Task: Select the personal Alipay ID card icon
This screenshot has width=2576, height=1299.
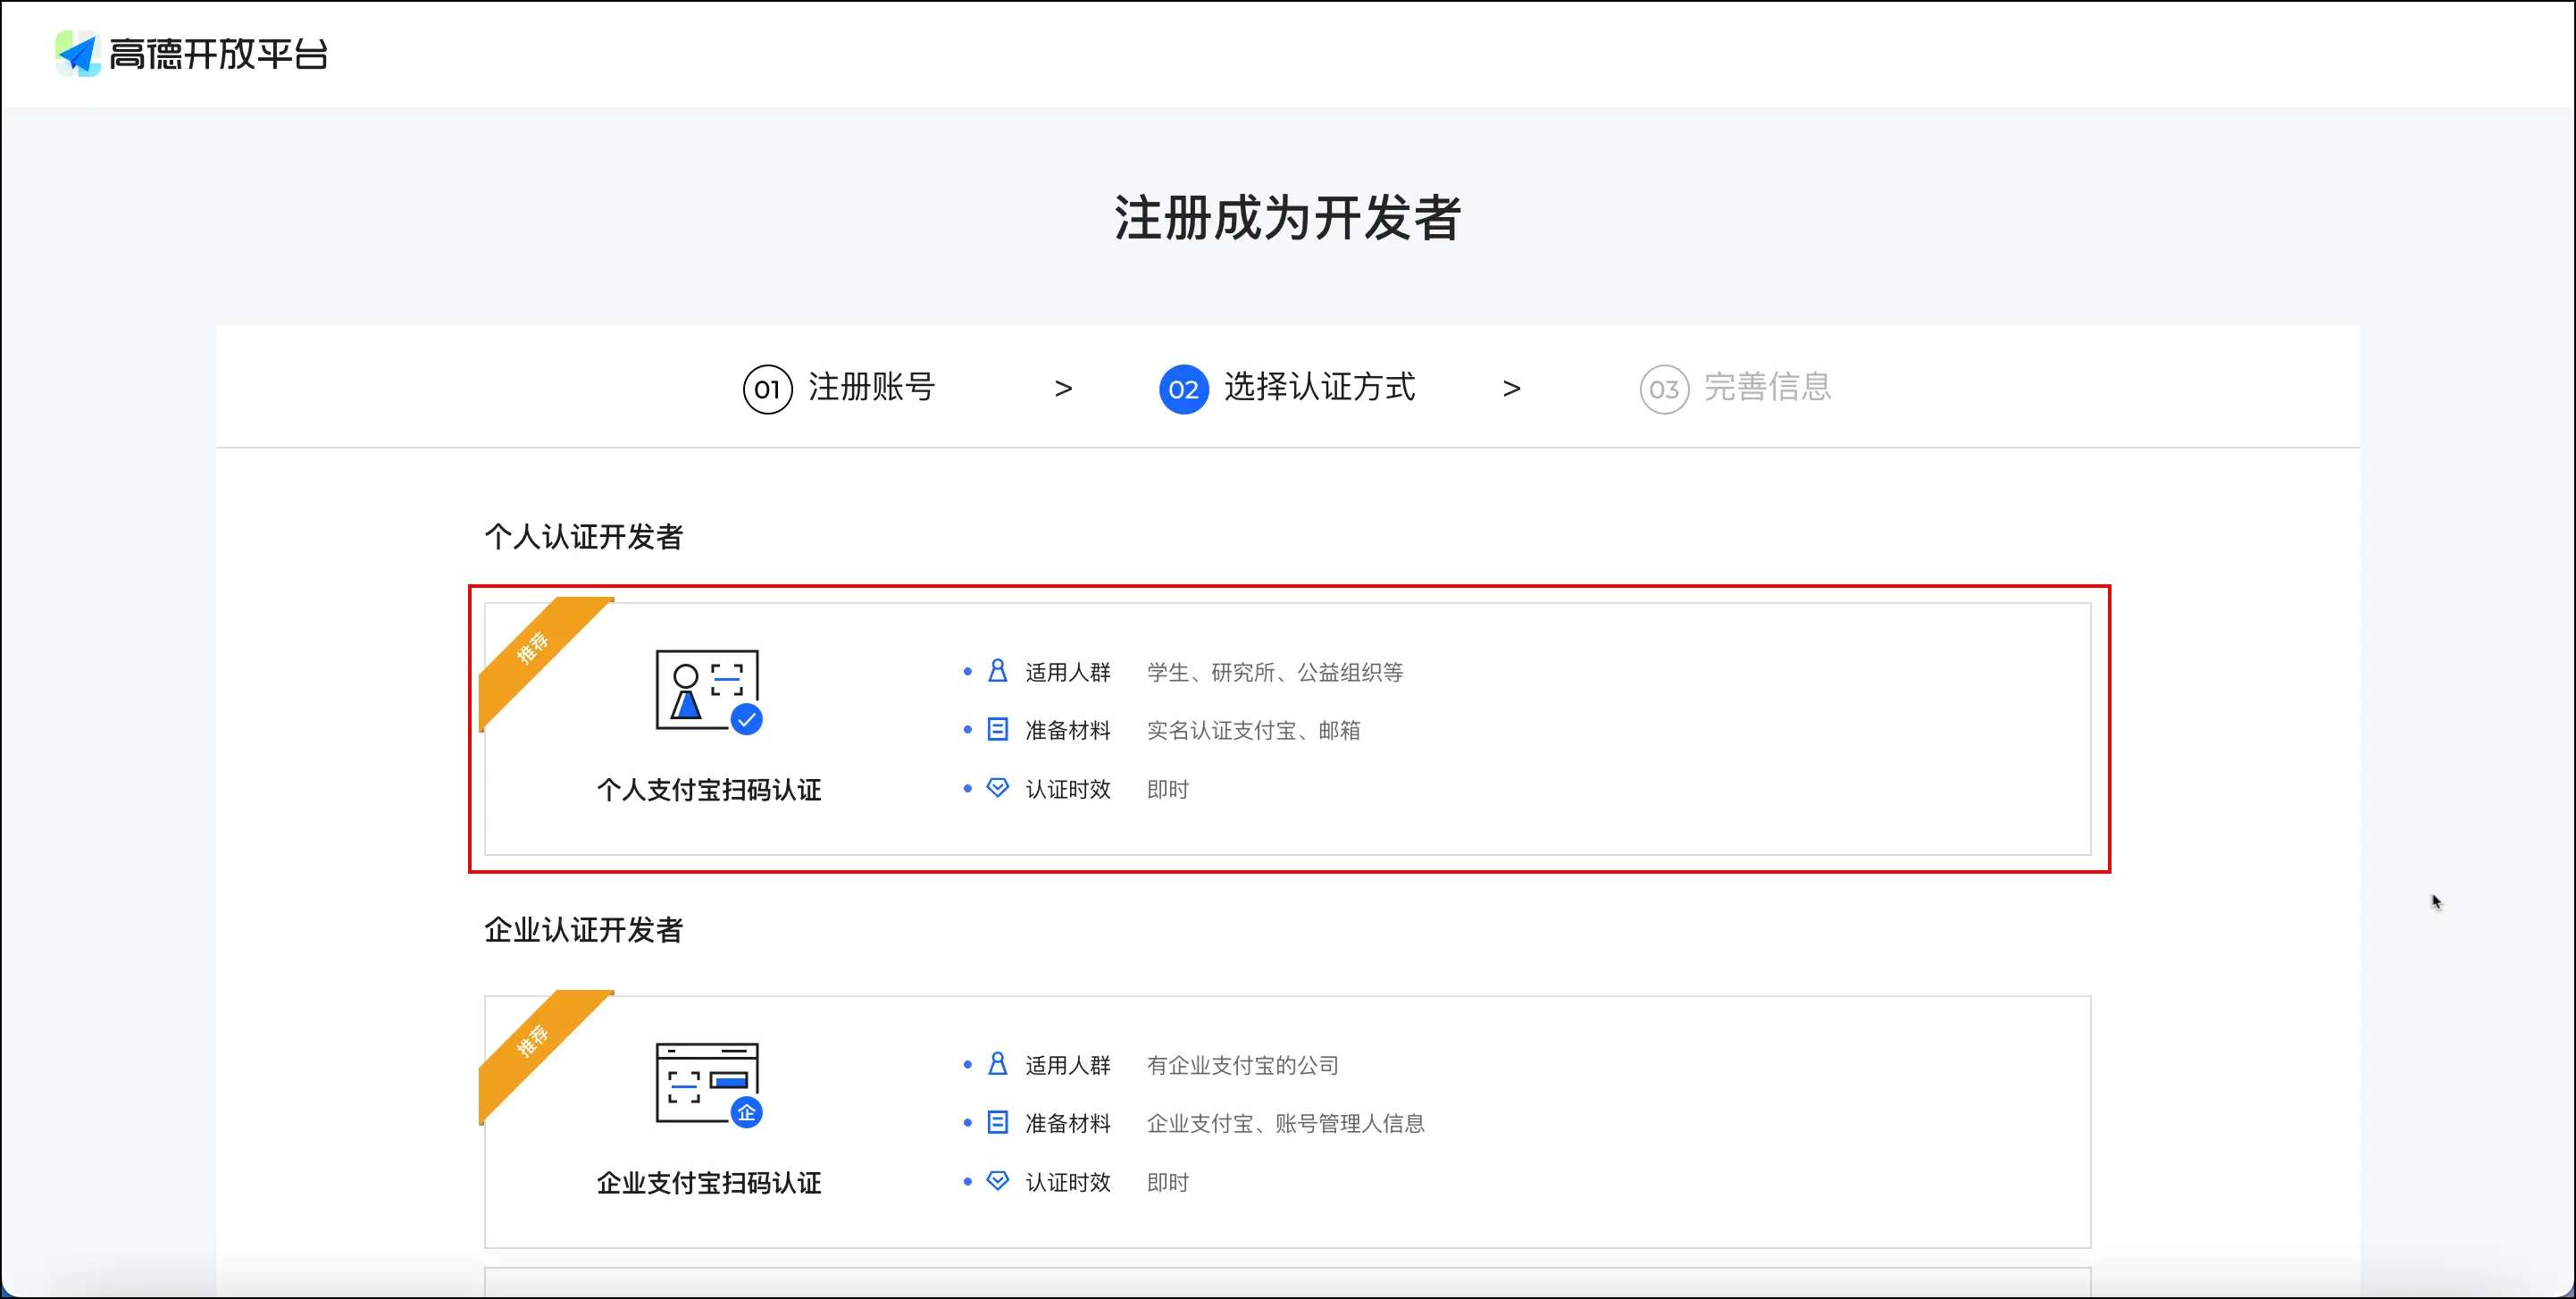Action: (708, 691)
